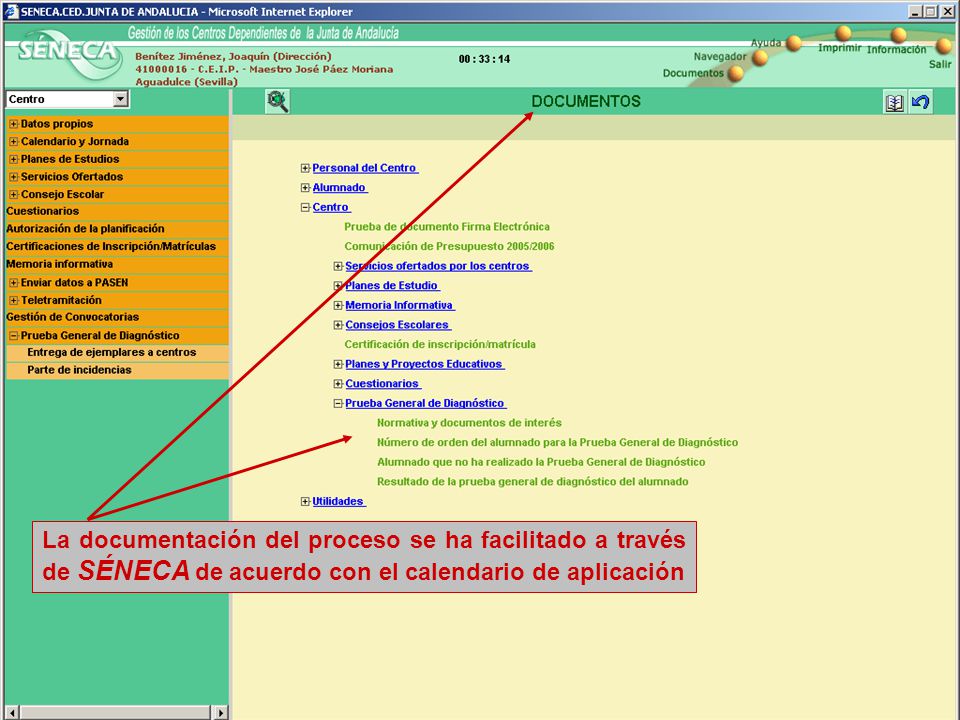Expand Consejo Escolar in sidebar
Viewport: 960px width, 720px height.
[x=13, y=195]
